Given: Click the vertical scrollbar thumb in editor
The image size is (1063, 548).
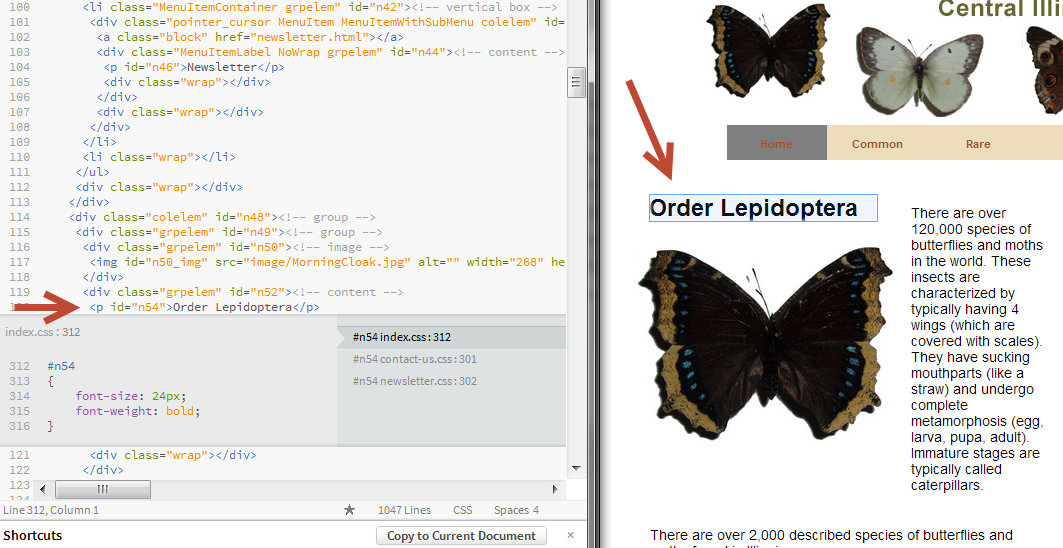Looking at the screenshot, I should (x=576, y=82).
